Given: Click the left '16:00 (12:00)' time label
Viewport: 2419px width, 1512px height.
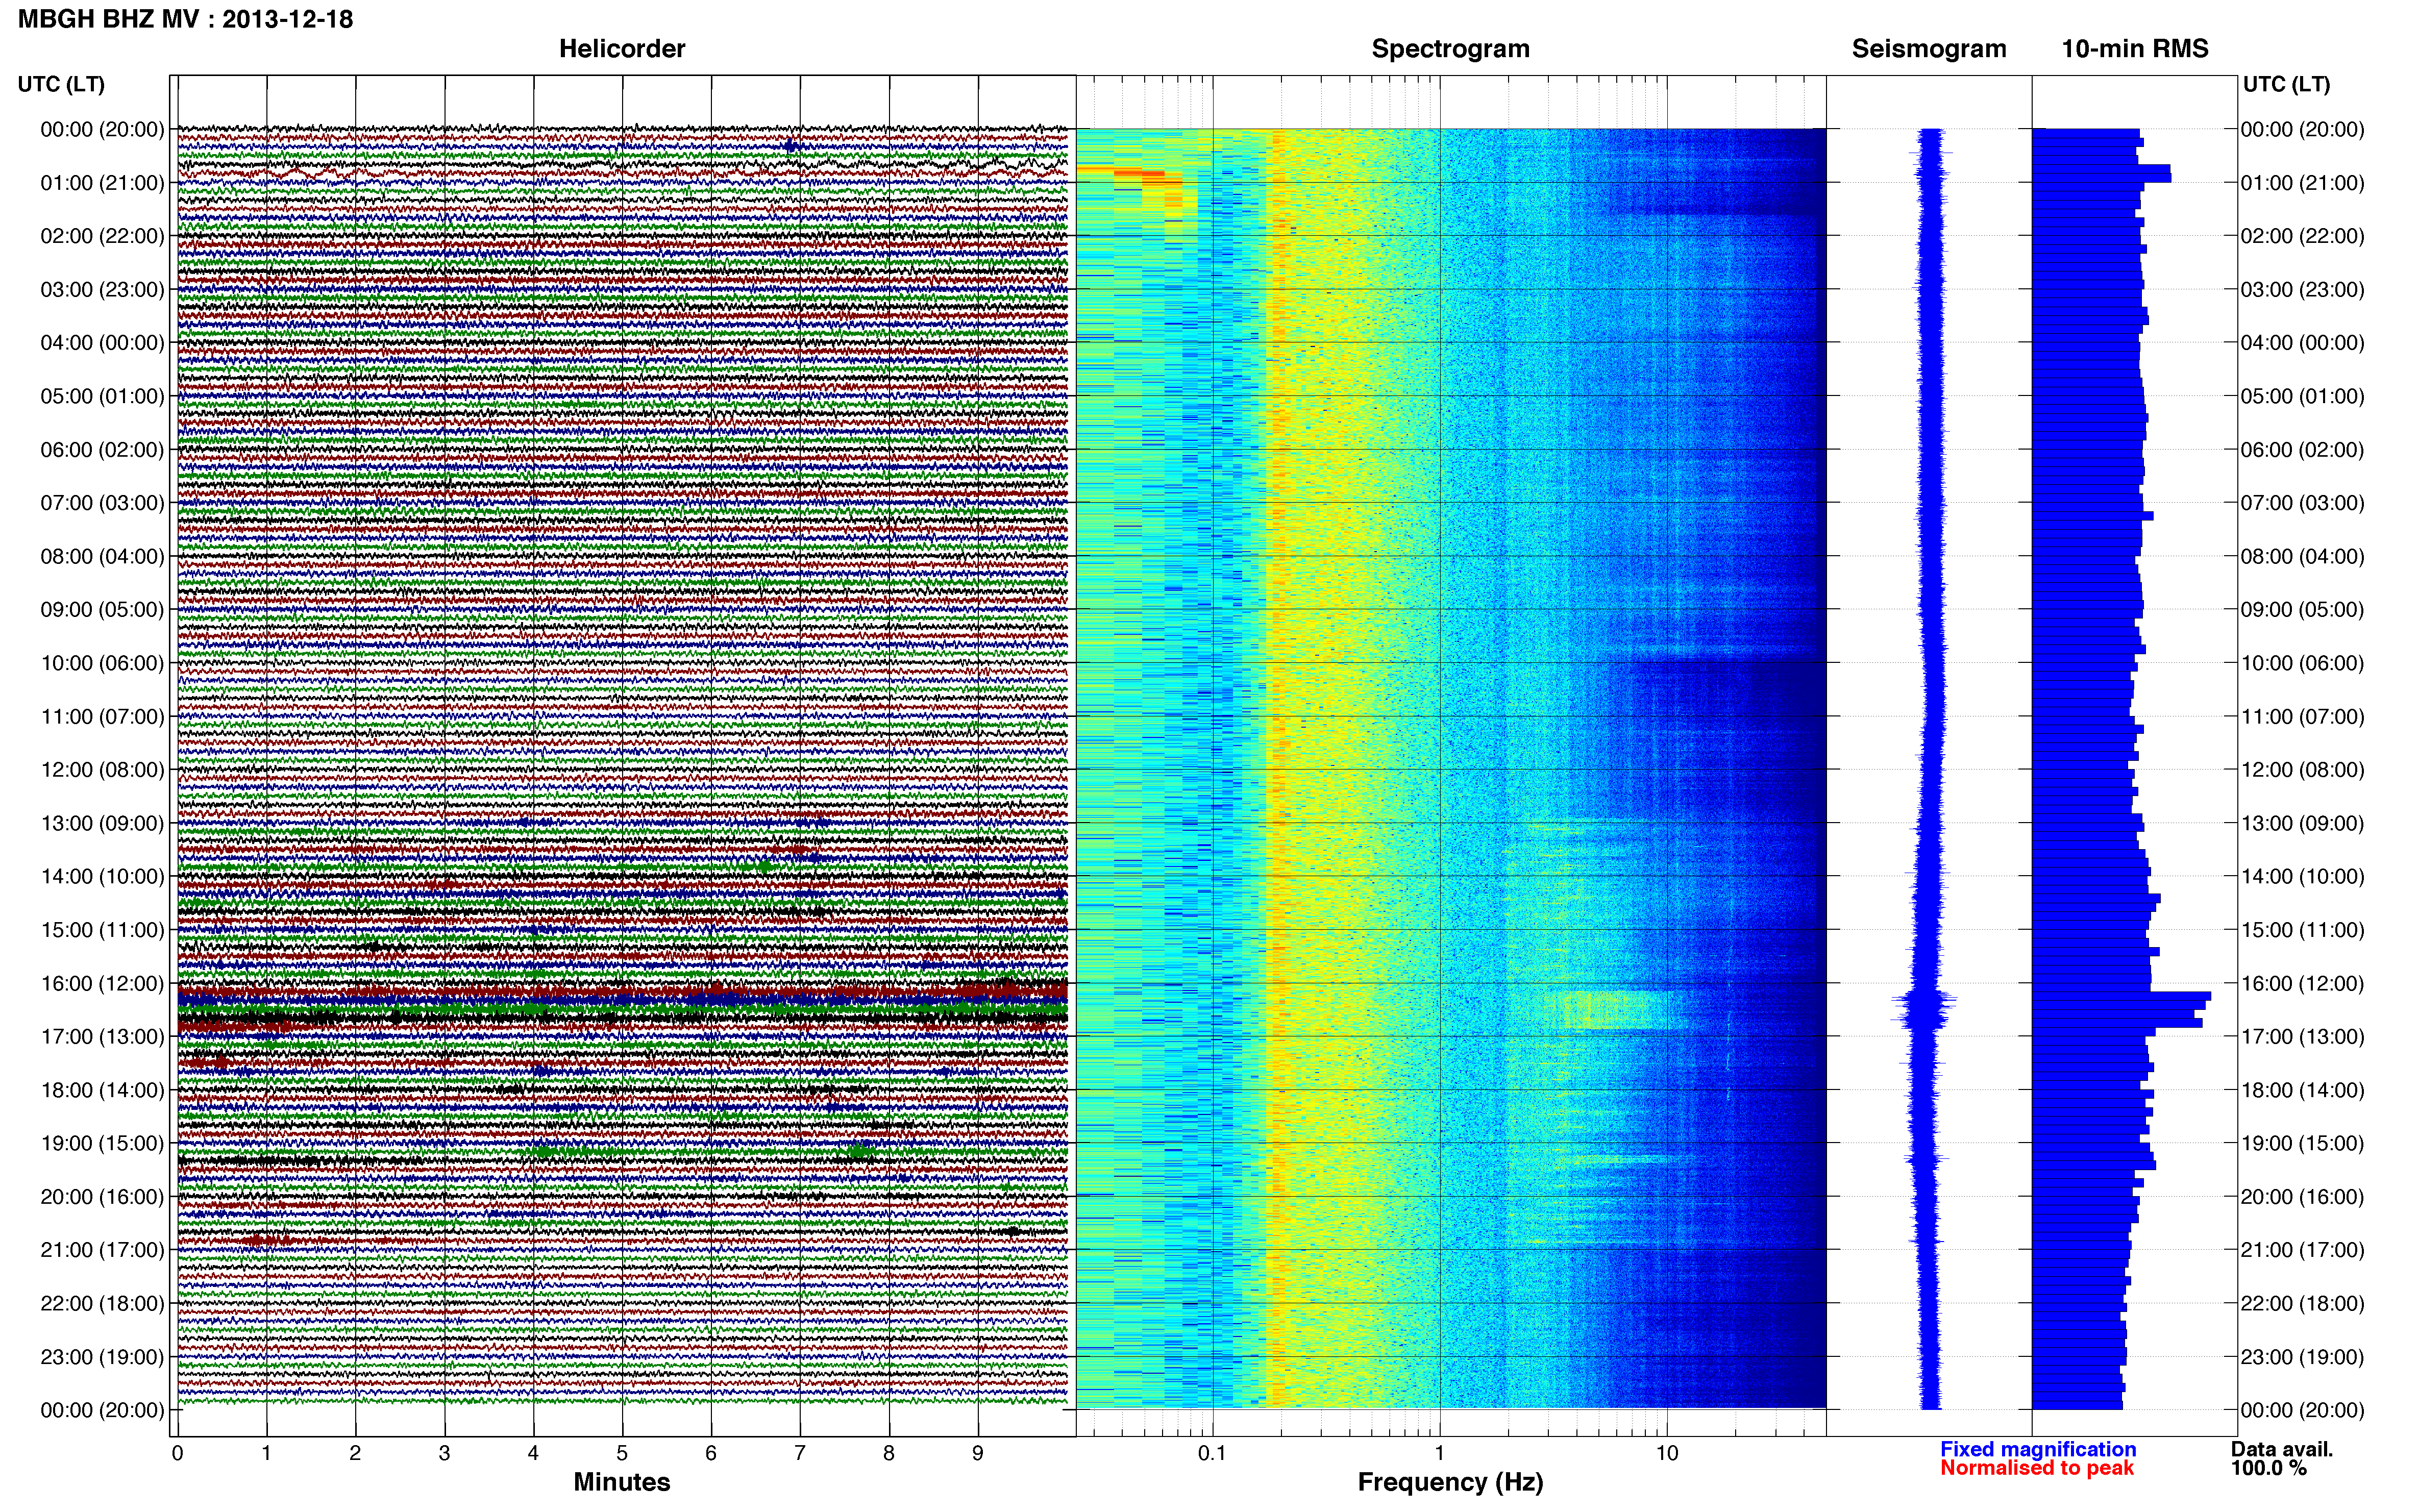Looking at the screenshot, I should tap(102, 983).
